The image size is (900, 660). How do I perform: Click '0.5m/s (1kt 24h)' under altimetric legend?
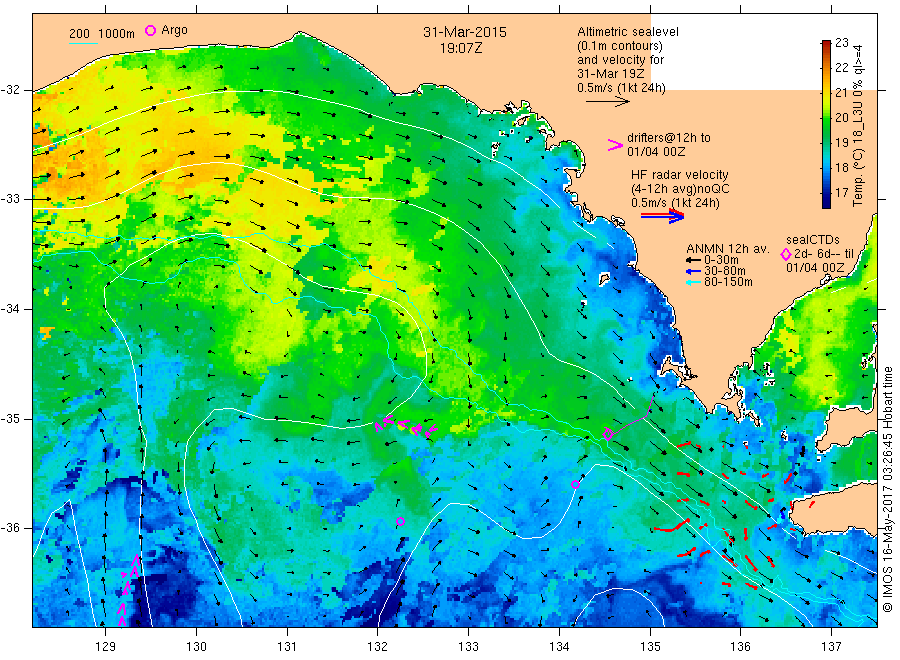[622, 88]
